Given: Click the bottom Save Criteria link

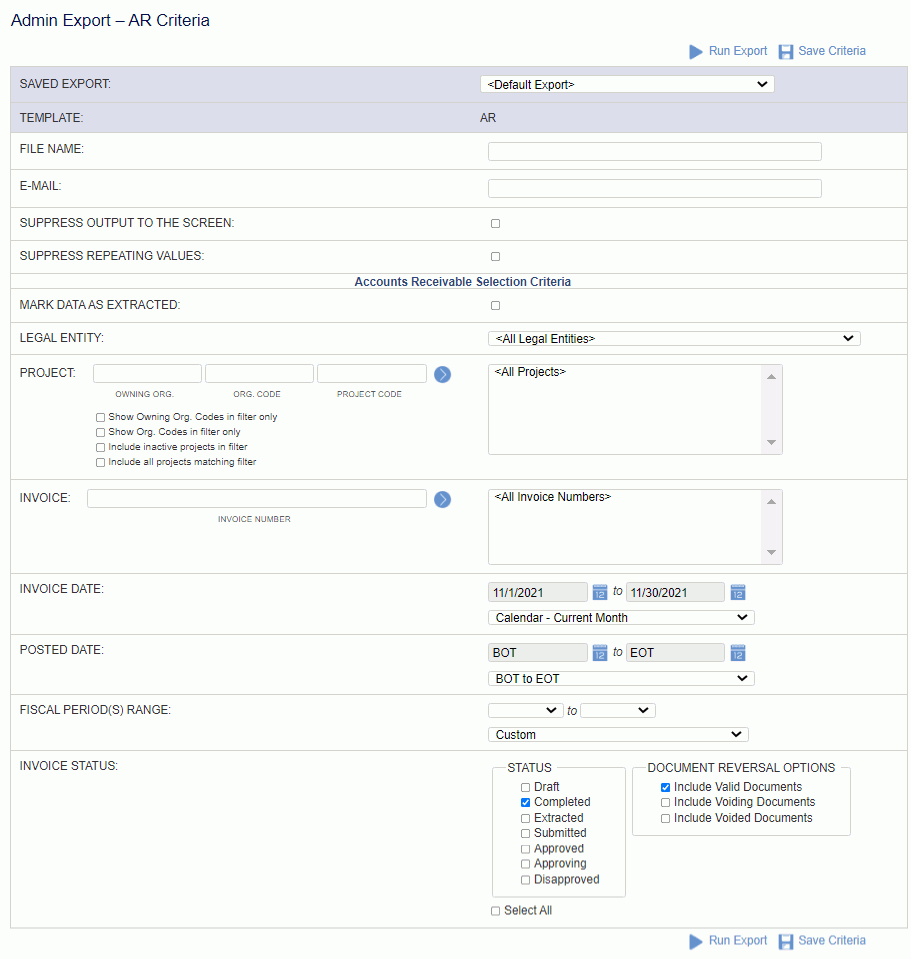Looking at the screenshot, I should pyautogui.click(x=832, y=941).
